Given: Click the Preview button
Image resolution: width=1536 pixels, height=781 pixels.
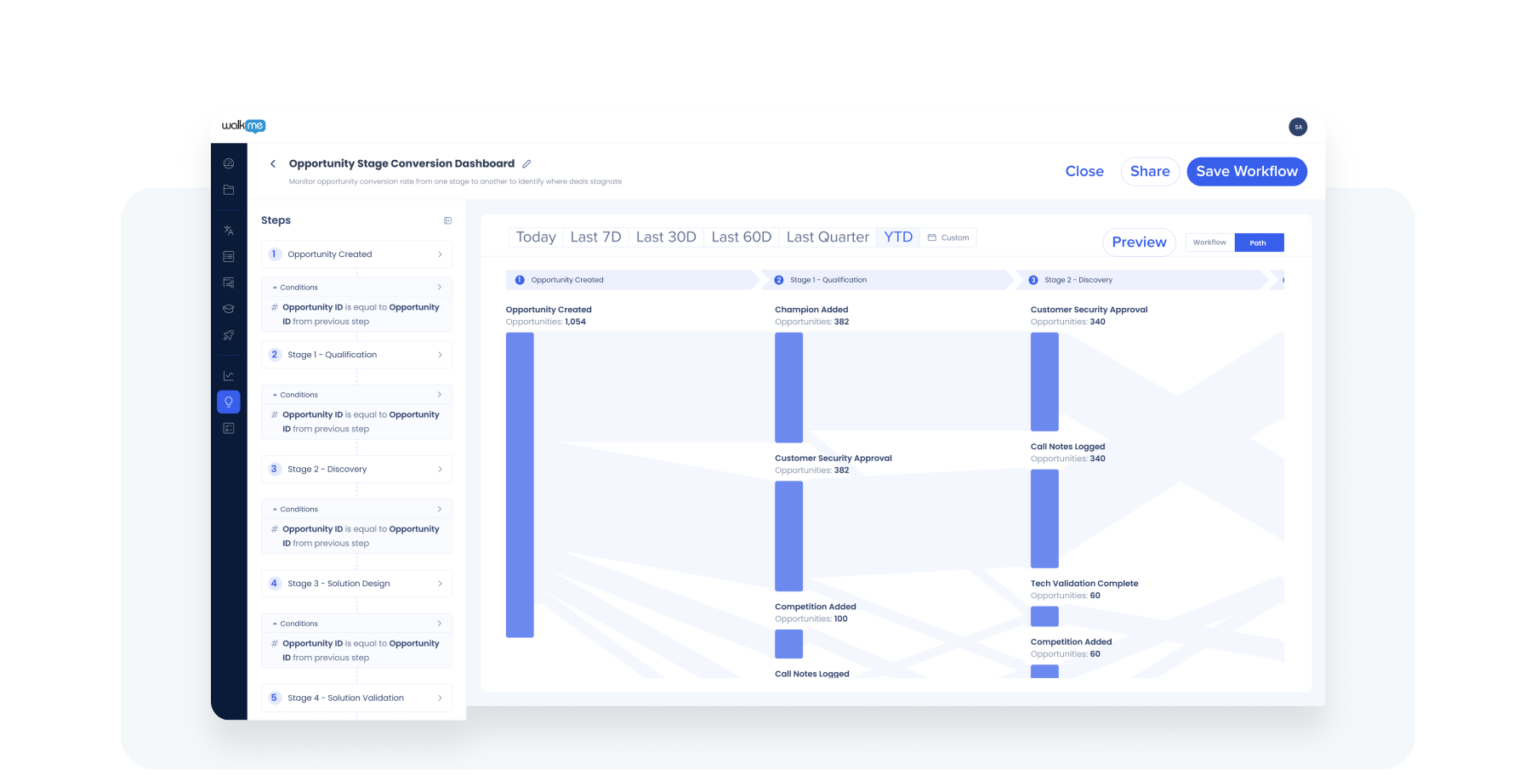Looking at the screenshot, I should tap(1138, 242).
